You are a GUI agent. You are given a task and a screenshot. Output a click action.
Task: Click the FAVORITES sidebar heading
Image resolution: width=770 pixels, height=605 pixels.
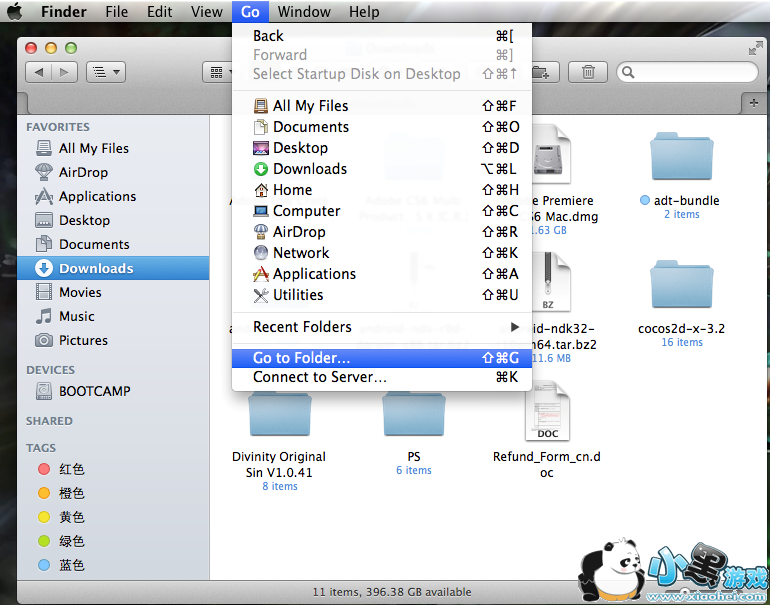click(58, 127)
